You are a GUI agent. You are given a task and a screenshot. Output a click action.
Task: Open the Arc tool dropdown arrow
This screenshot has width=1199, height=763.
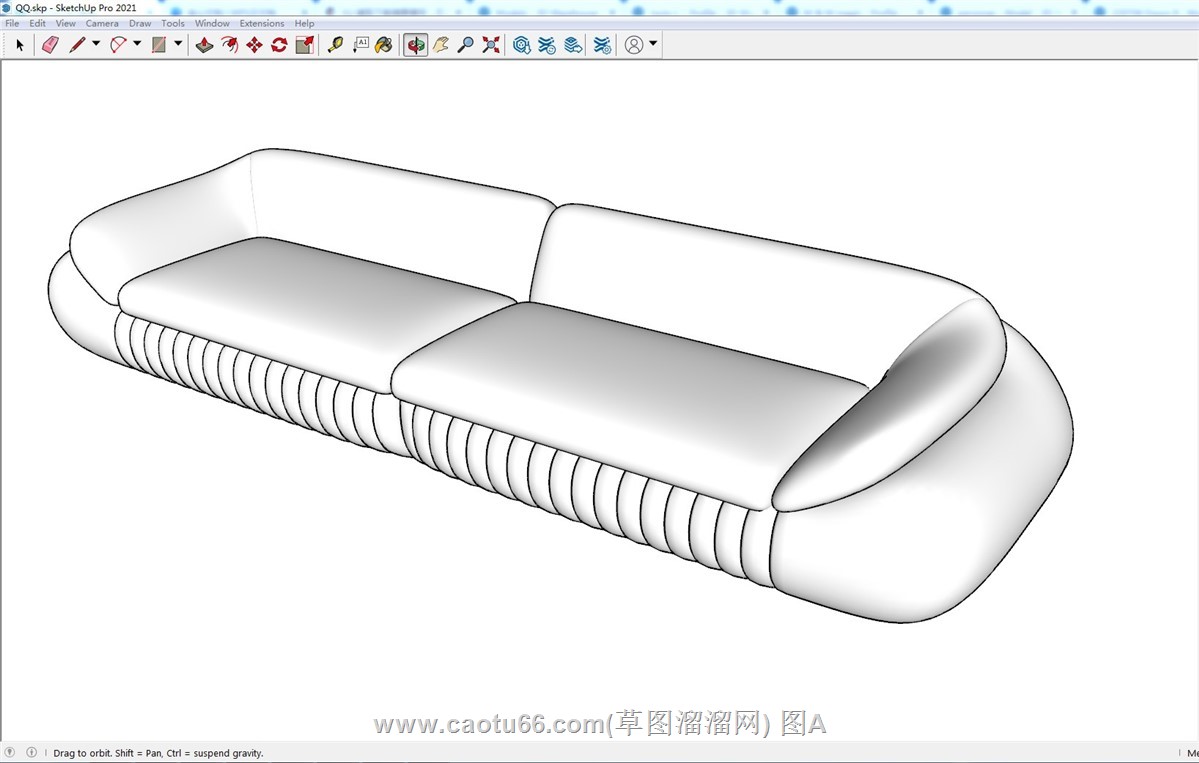coord(137,44)
